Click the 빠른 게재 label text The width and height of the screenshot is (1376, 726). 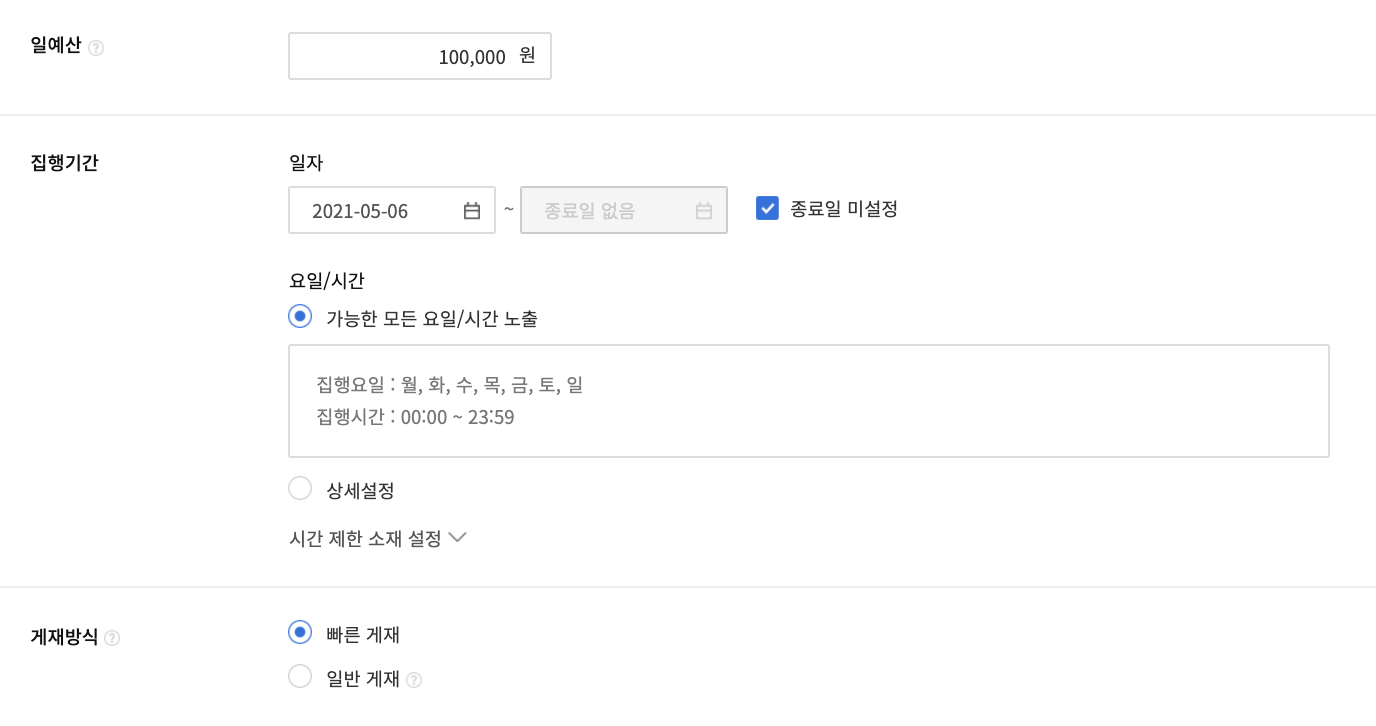(x=363, y=634)
